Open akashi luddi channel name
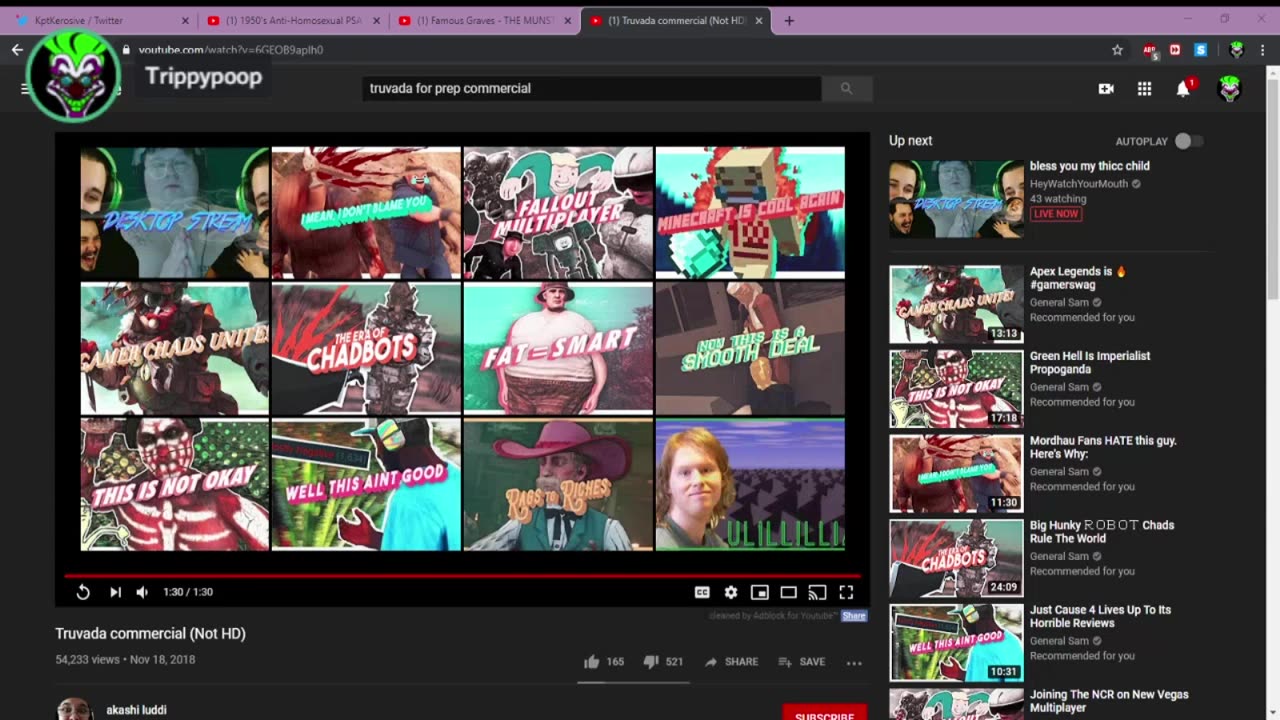 coord(136,710)
